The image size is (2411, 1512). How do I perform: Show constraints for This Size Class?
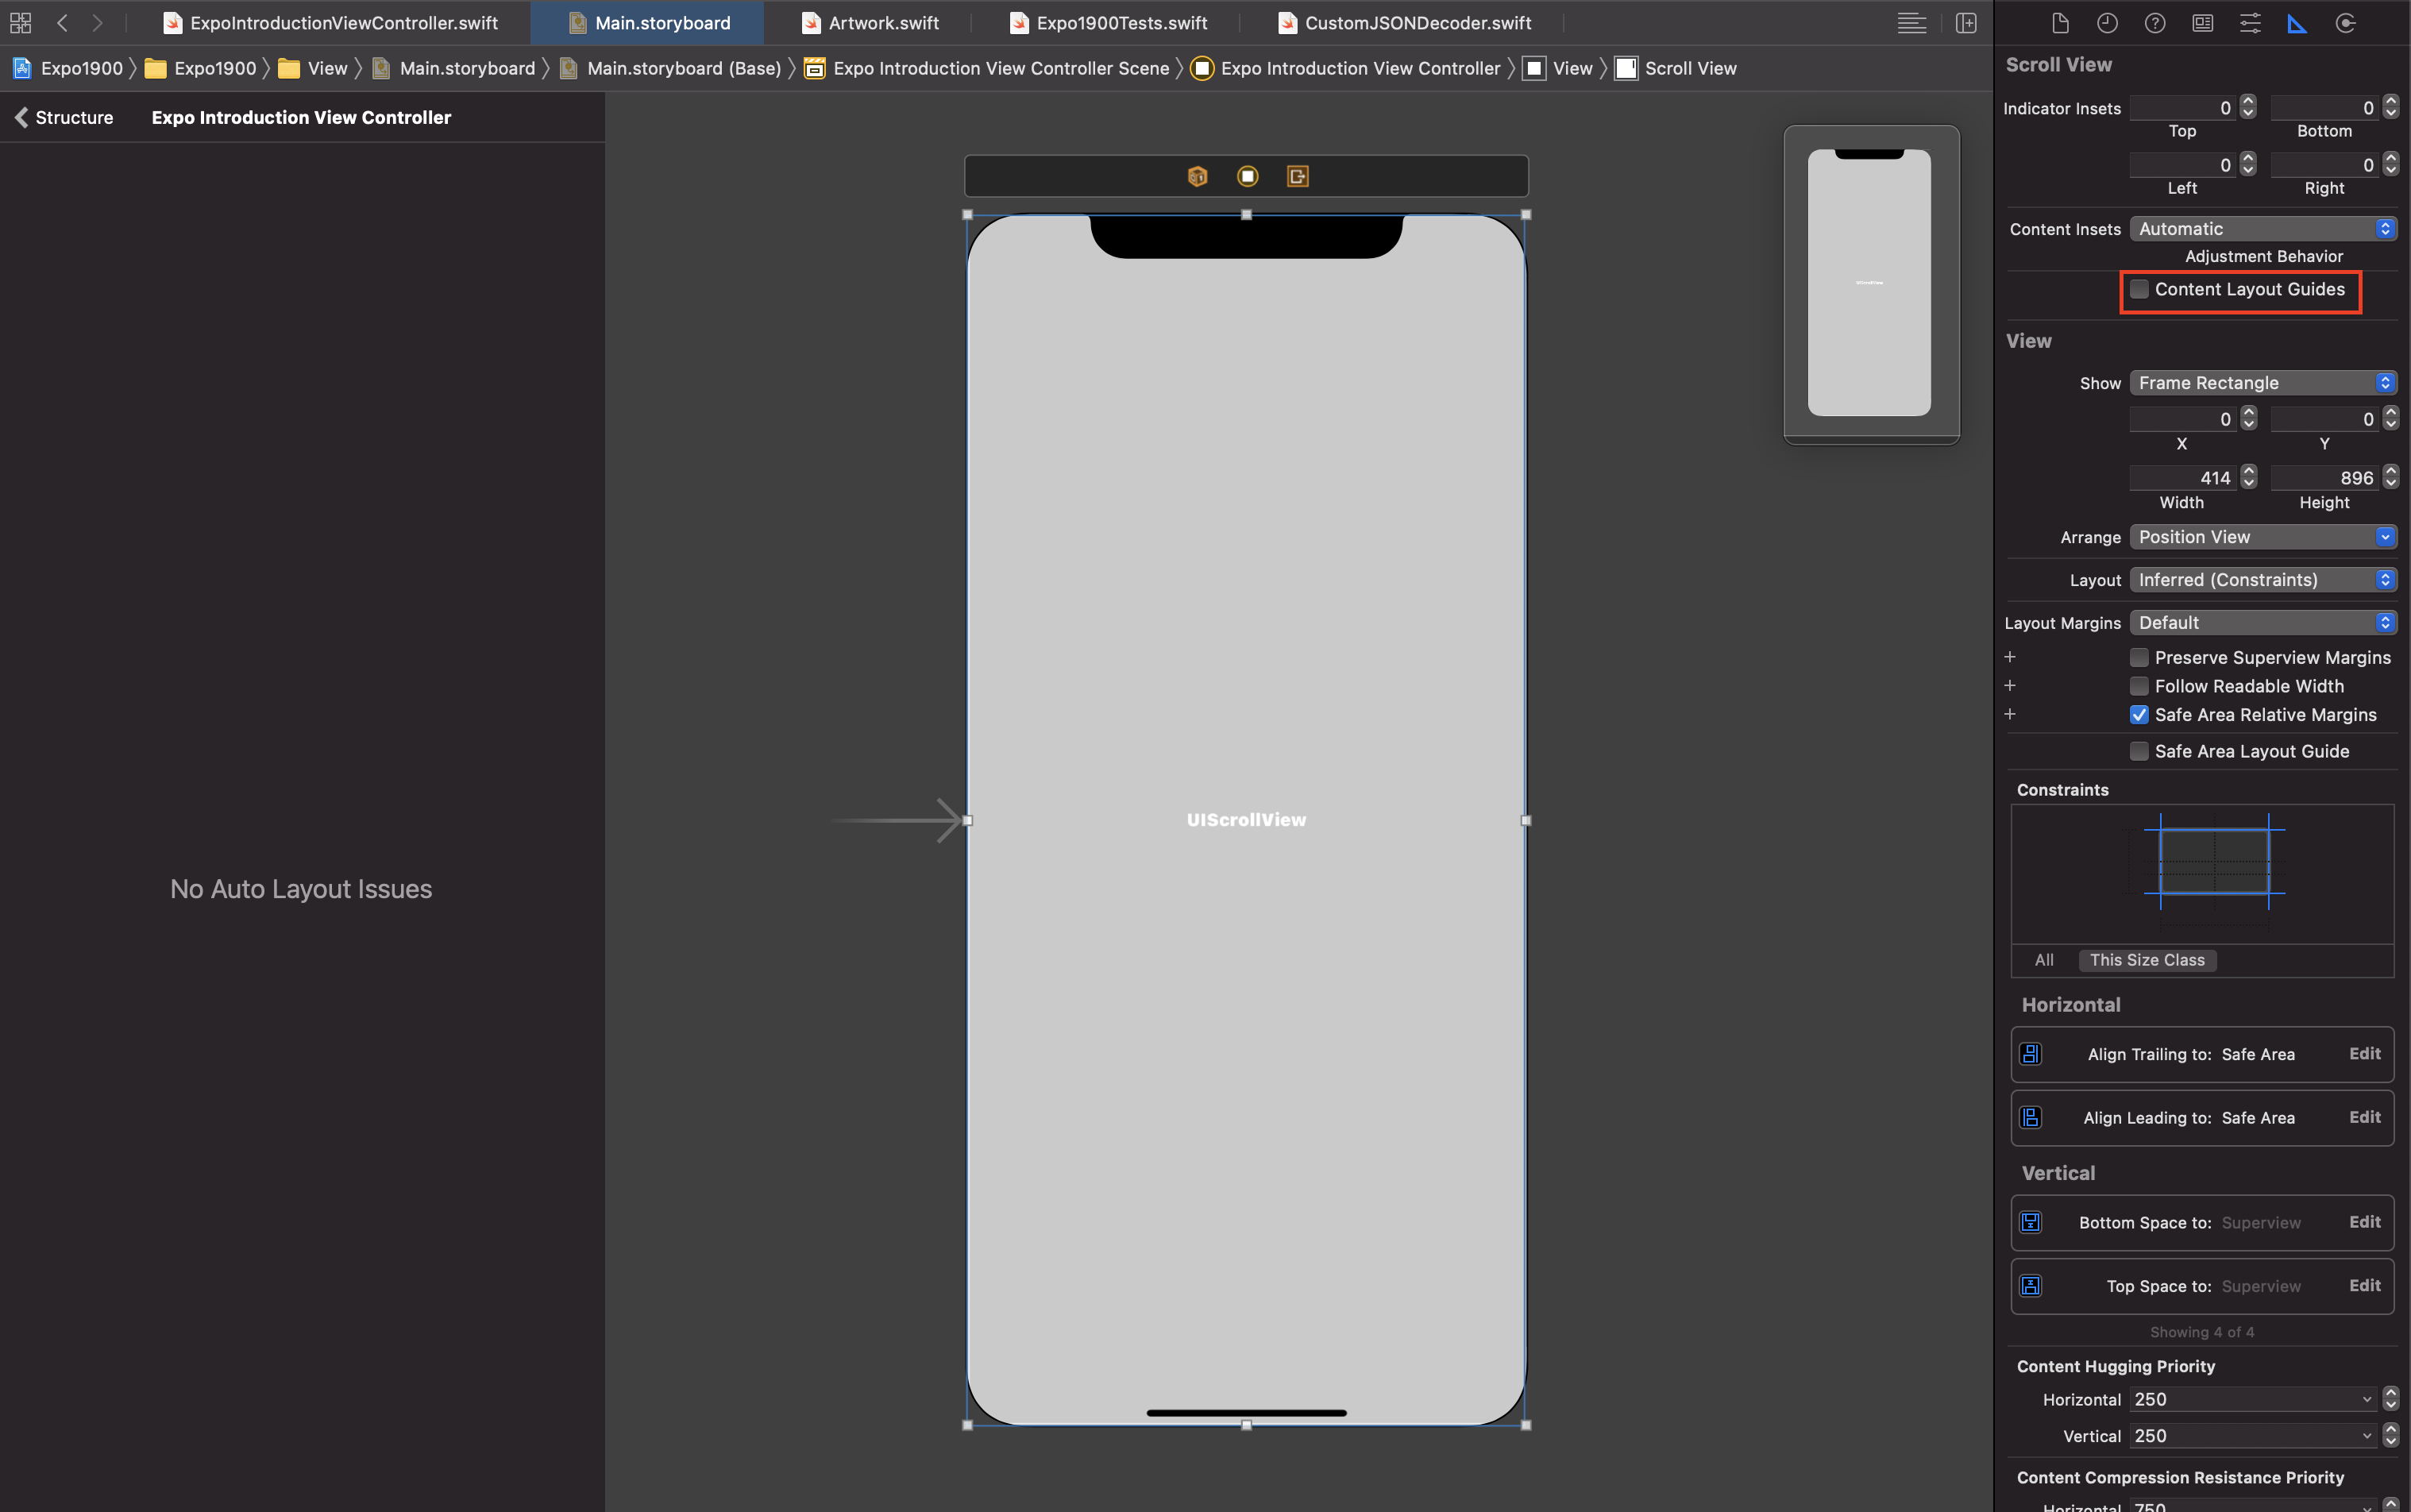click(2147, 960)
